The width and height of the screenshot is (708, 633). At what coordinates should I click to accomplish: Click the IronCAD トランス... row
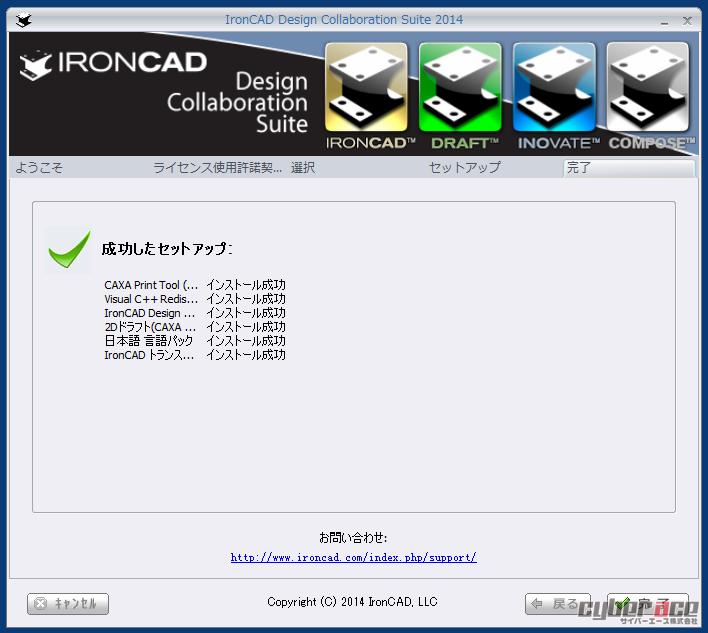click(x=195, y=355)
